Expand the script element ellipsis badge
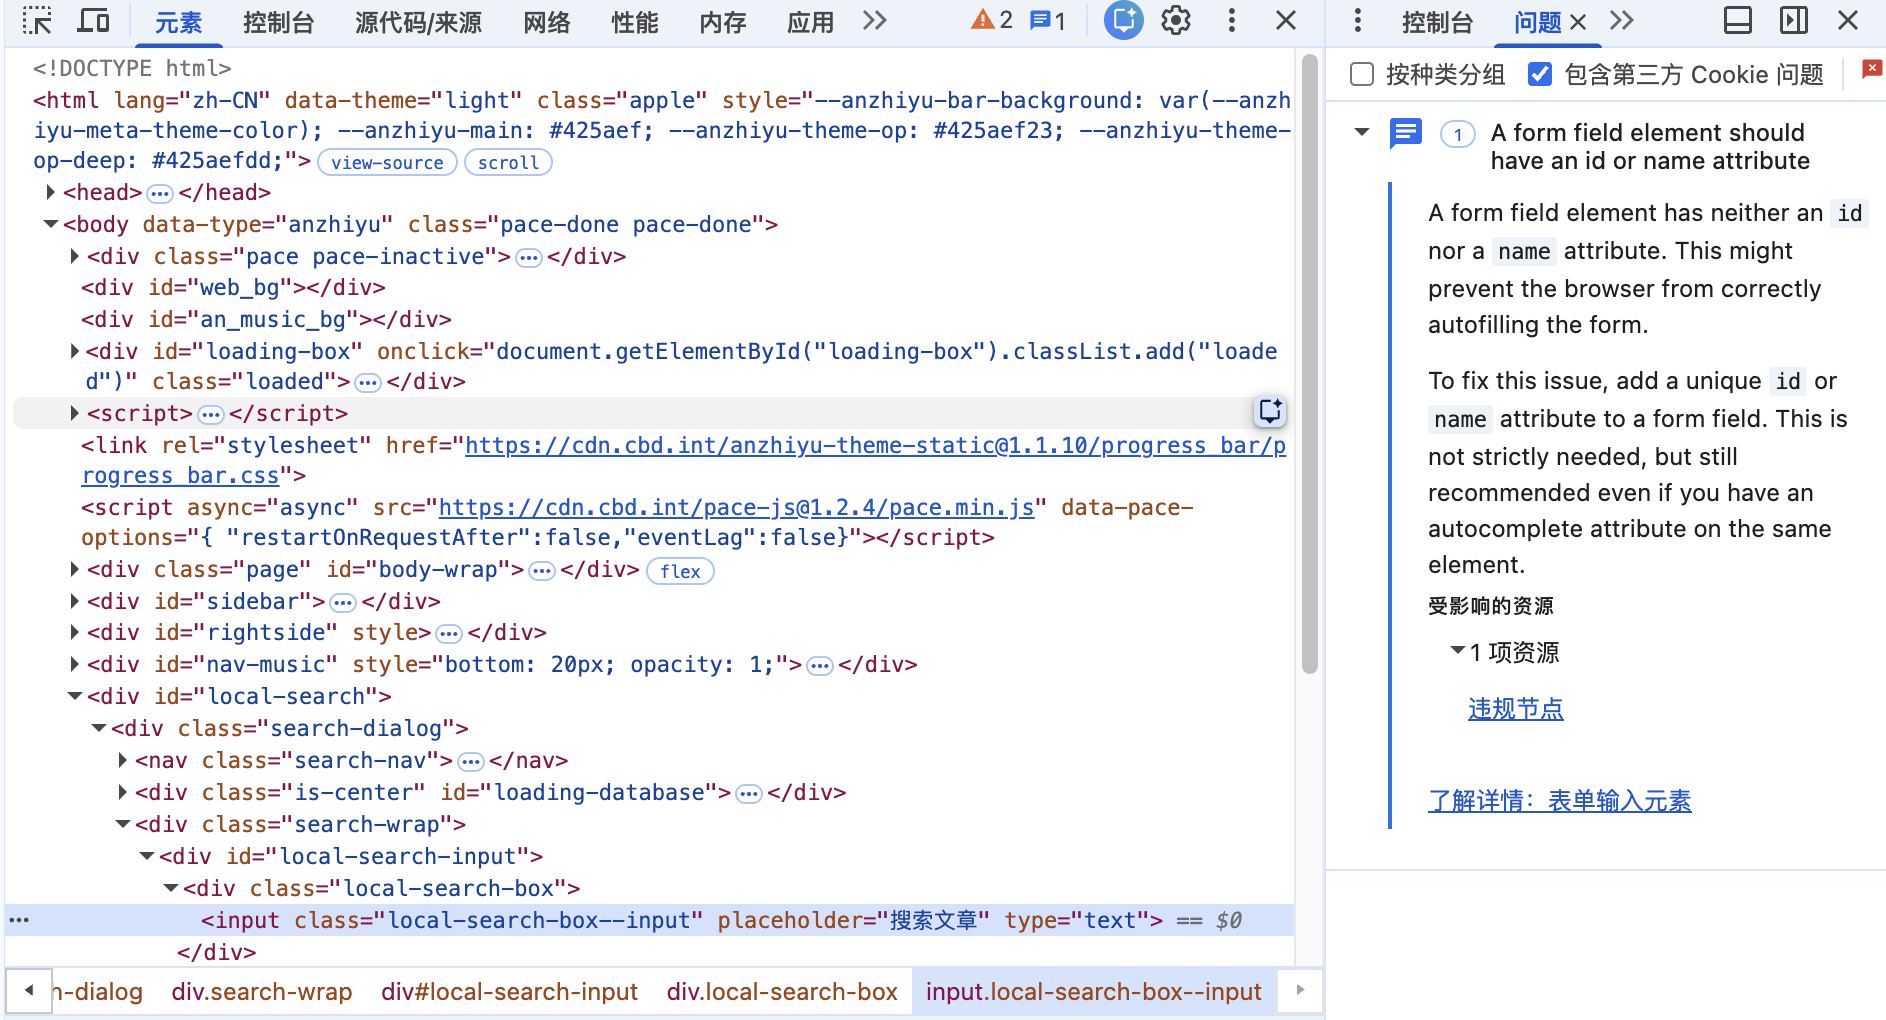 point(211,414)
